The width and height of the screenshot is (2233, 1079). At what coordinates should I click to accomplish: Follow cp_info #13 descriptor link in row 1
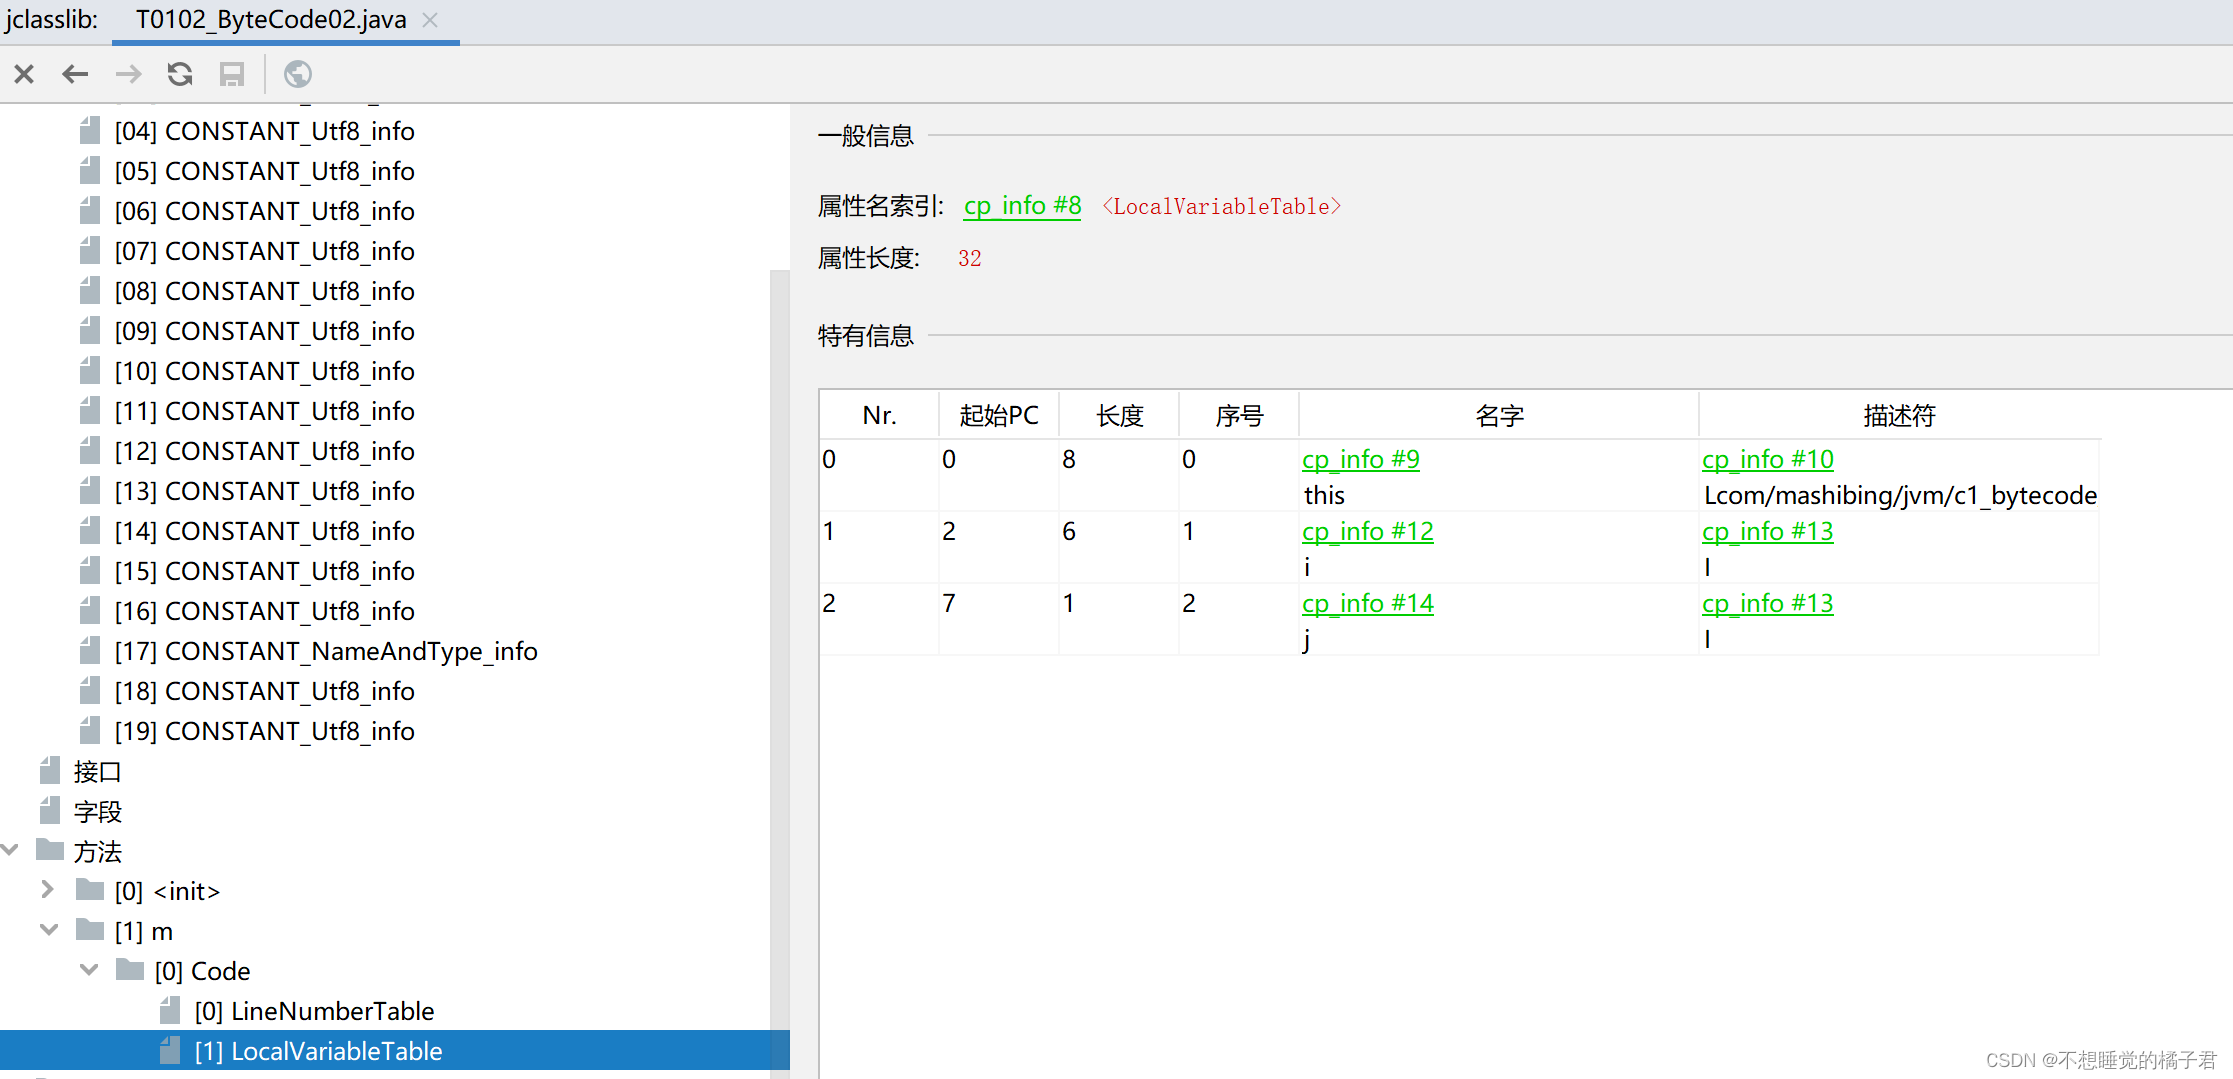point(1768,531)
